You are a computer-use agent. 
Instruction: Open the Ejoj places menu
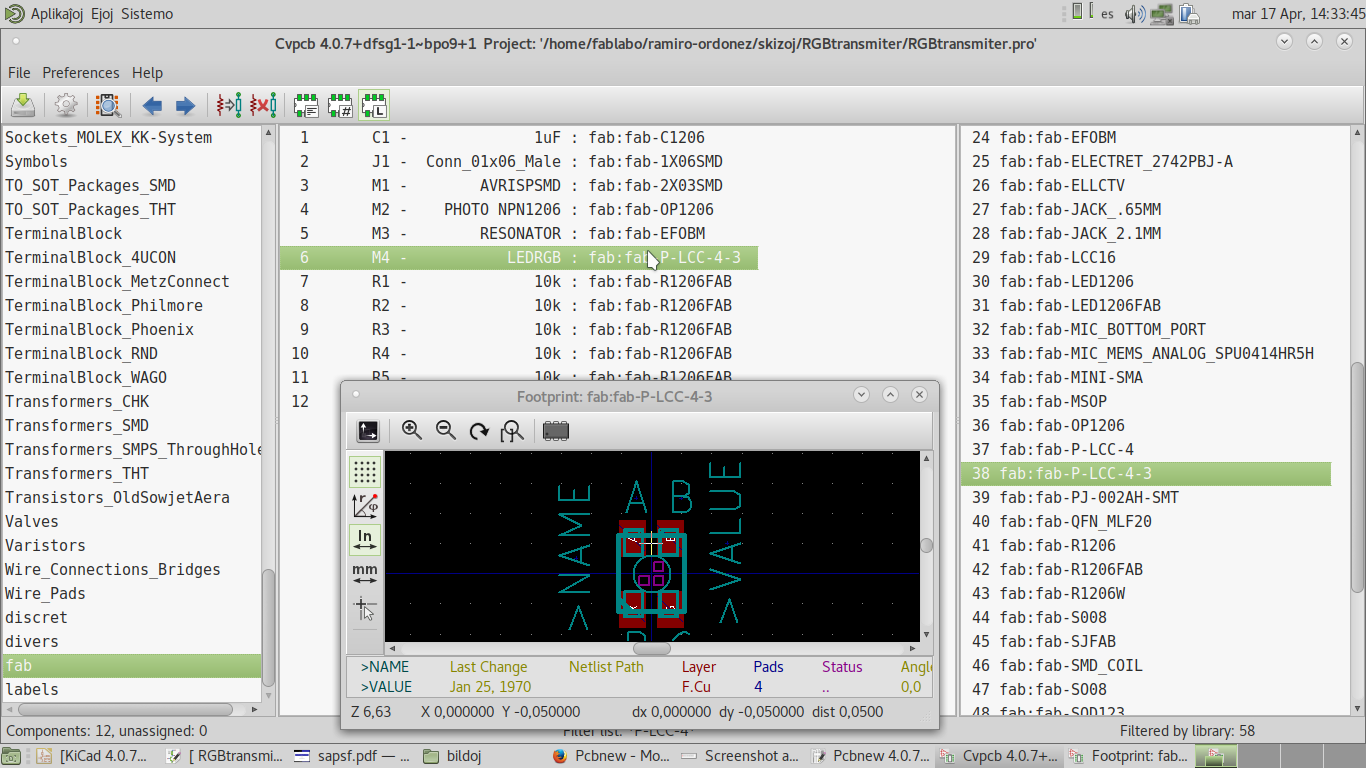coord(101,14)
